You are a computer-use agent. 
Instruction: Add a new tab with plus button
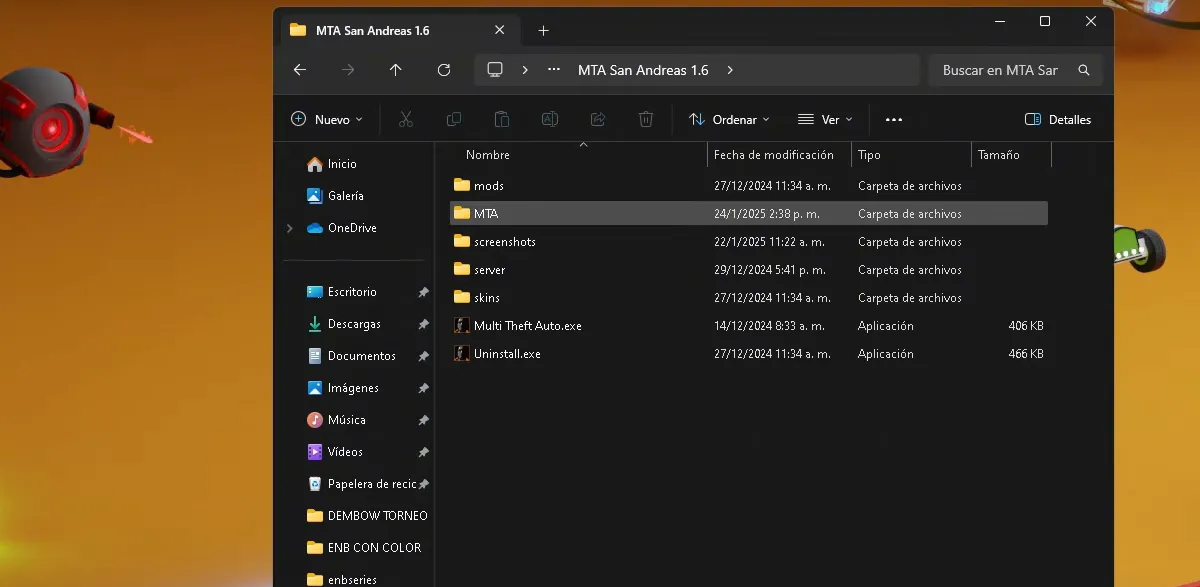pyautogui.click(x=543, y=30)
